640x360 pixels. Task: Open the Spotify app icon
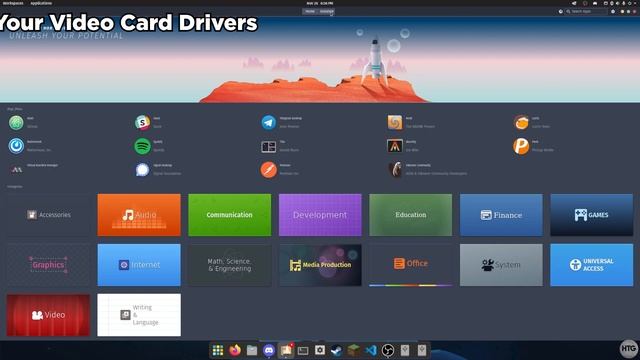(x=142, y=146)
